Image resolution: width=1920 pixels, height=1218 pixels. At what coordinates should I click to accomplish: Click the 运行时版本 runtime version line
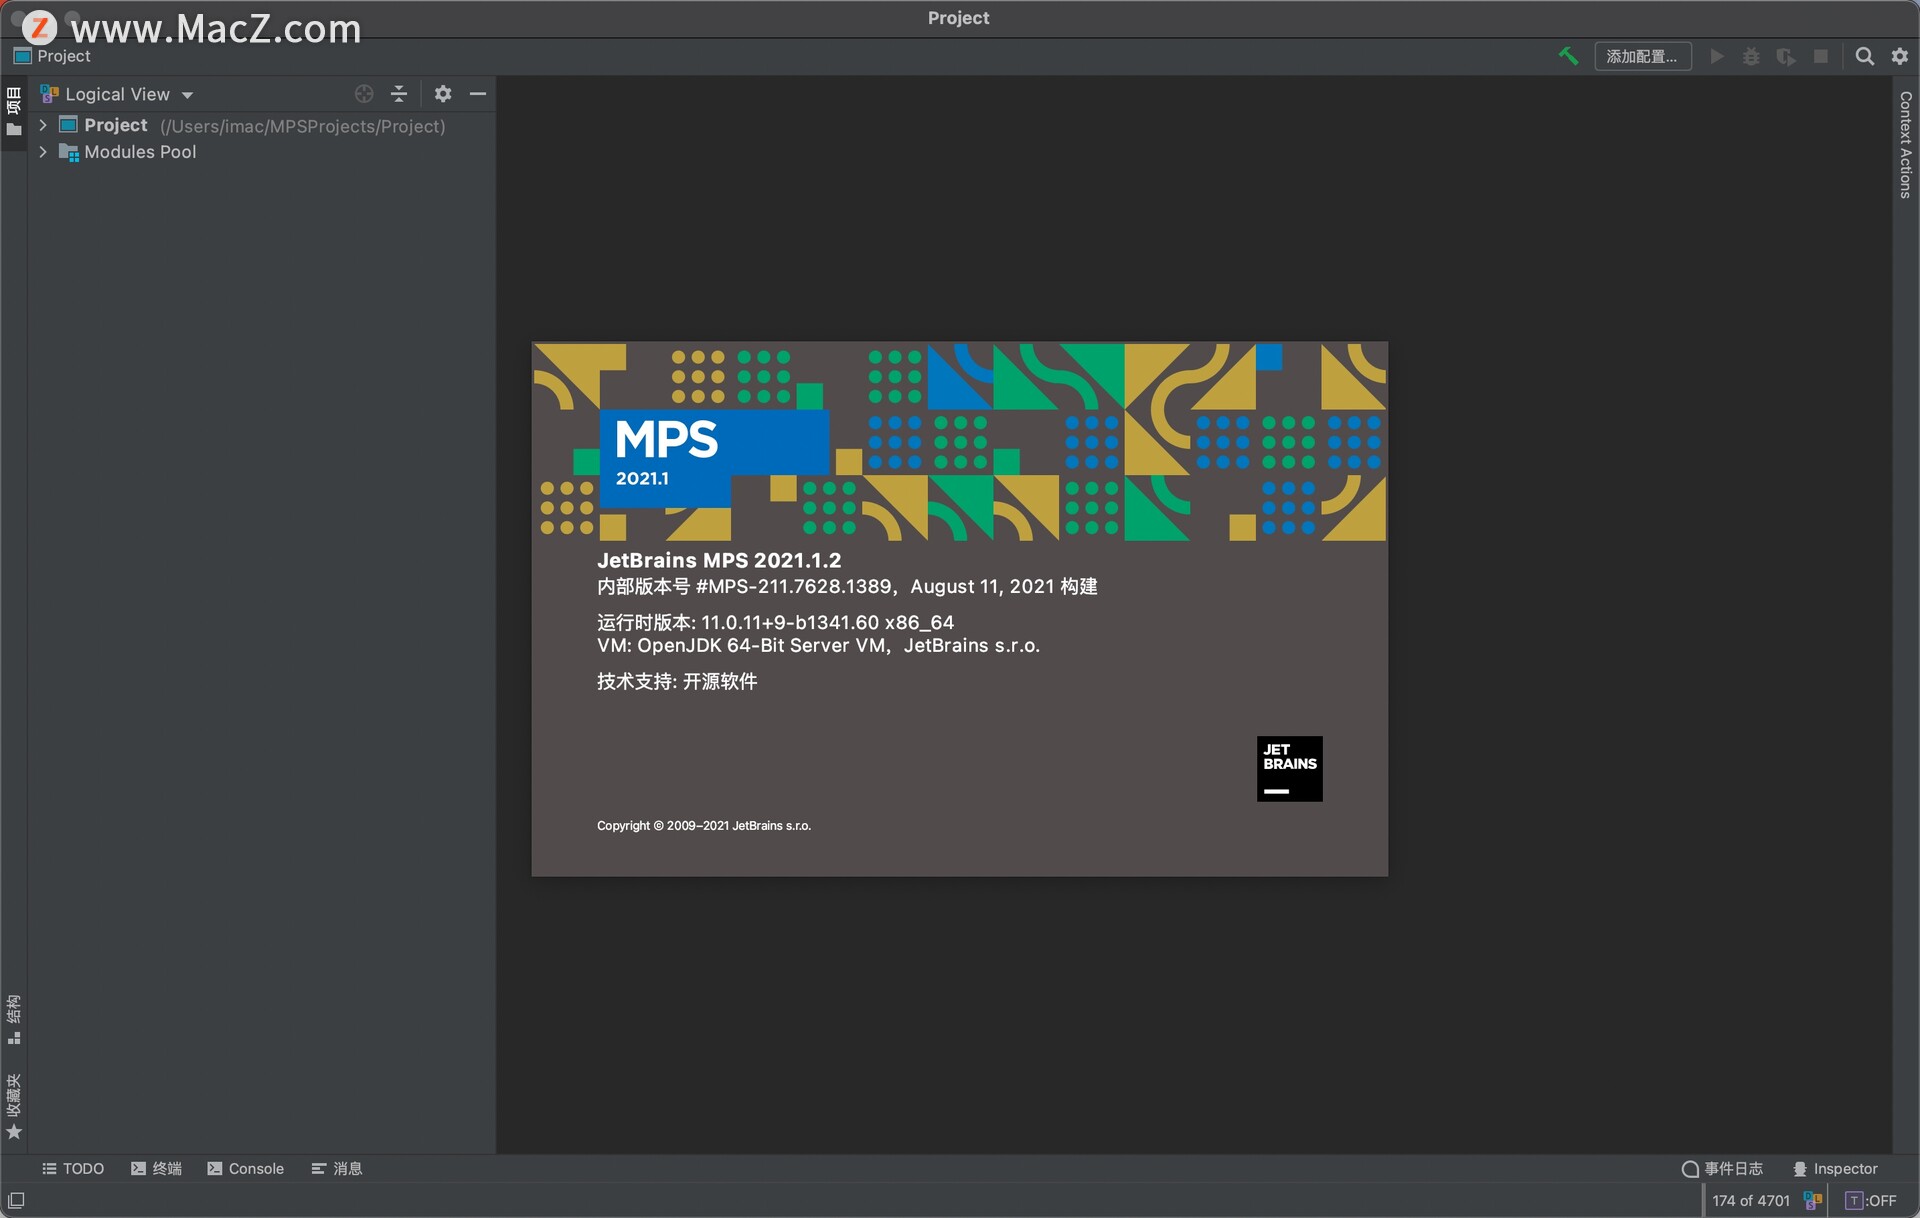tap(775, 622)
